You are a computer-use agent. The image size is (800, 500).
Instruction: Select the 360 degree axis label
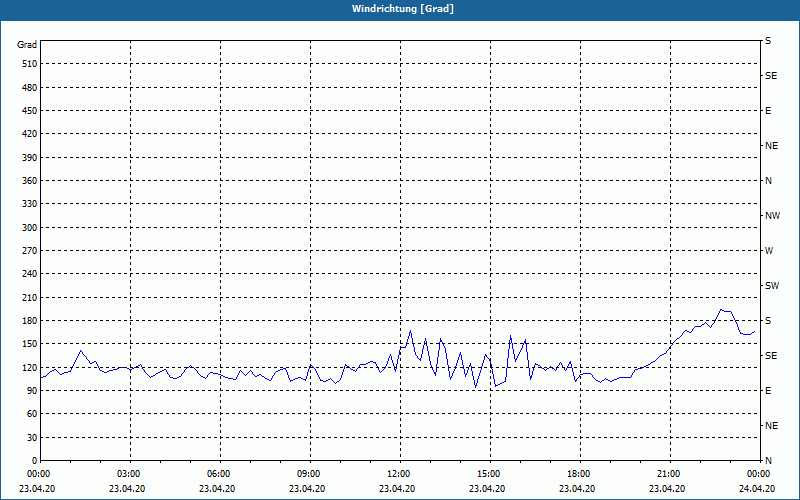point(30,181)
